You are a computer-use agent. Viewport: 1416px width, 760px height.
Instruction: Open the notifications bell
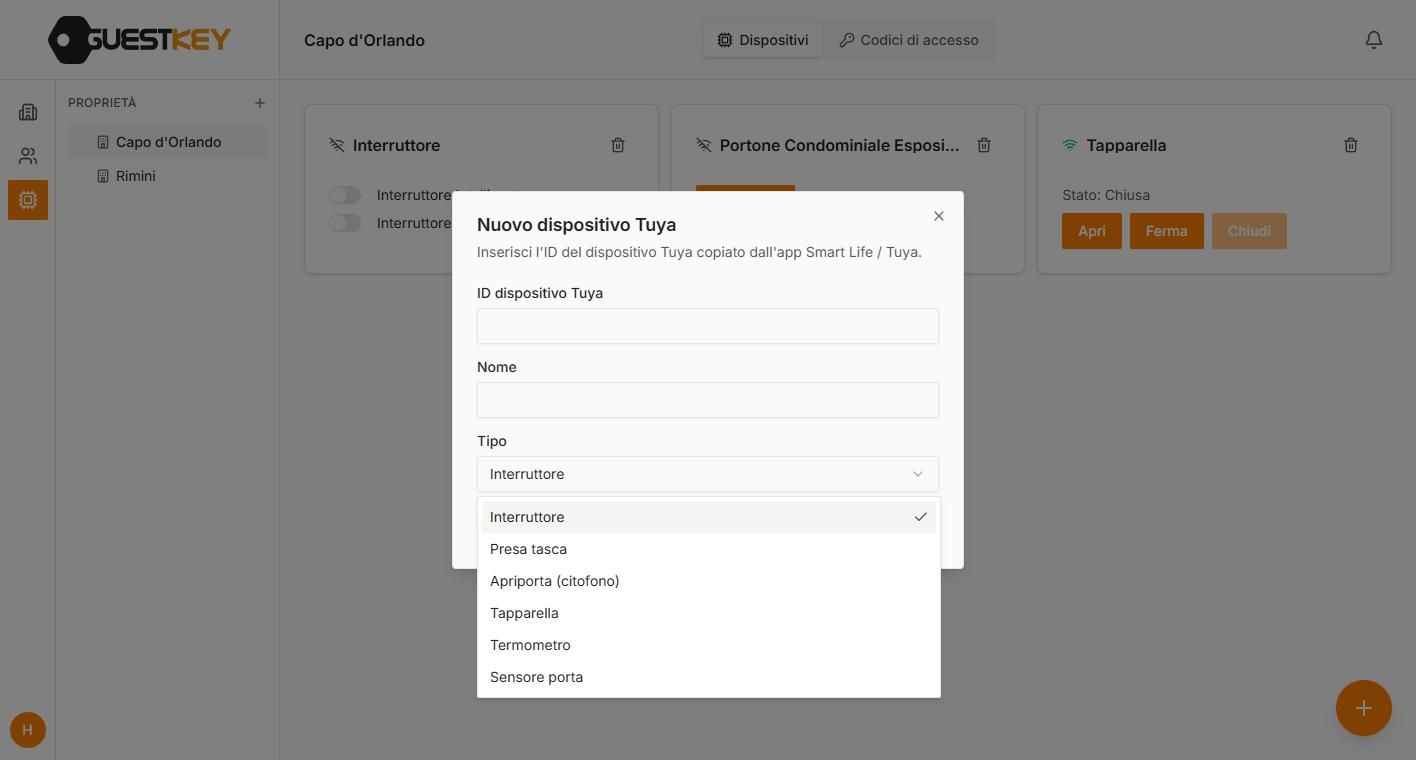click(1374, 40)
